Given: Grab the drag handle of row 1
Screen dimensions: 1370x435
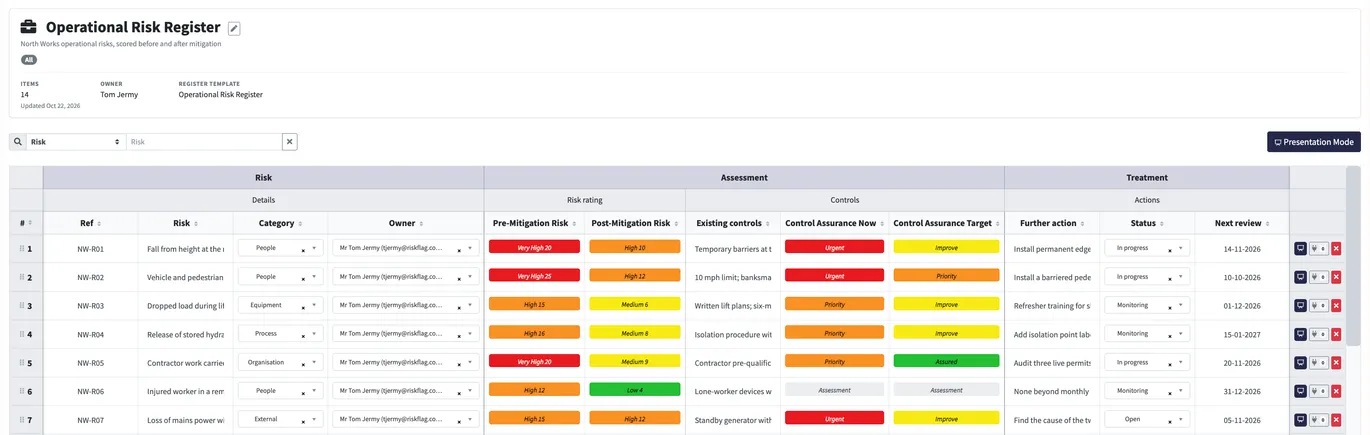Looking at the screenshot, I should pos(22,249).
